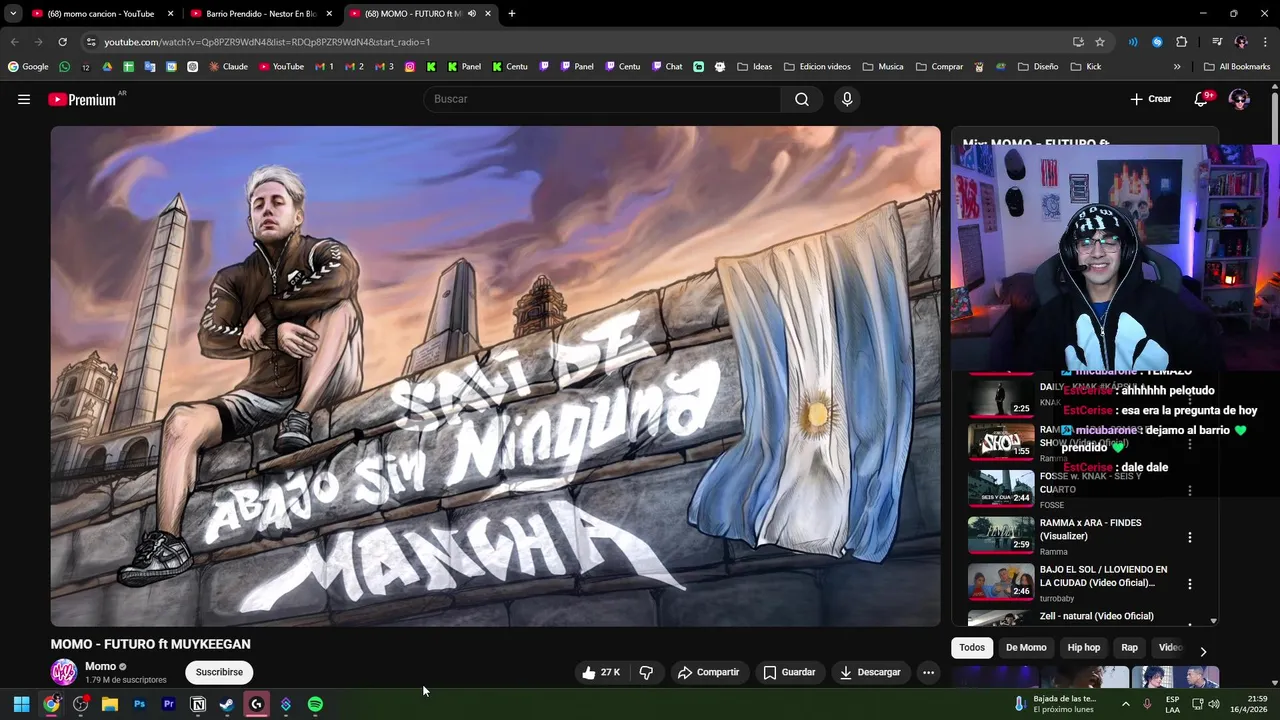
Task: Dislike the MOMO - FUTURO video
Action: pos(646,672)
